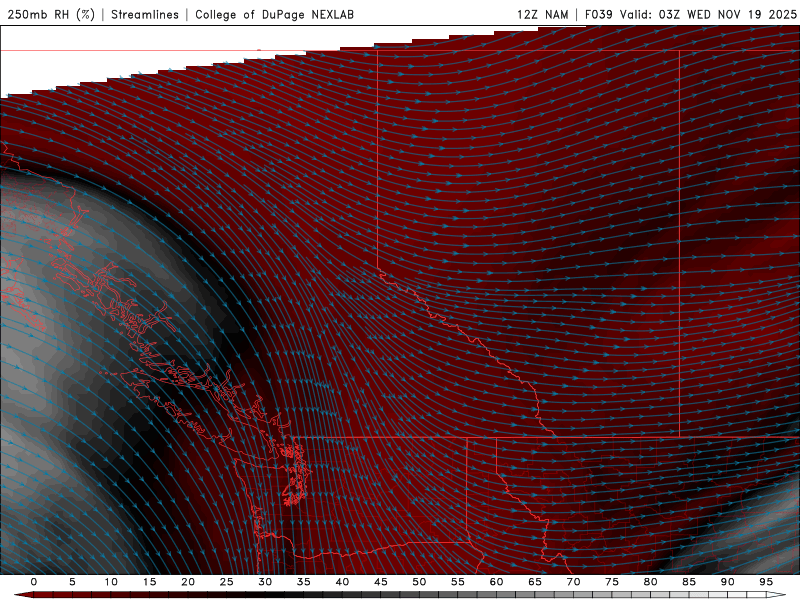Click the colorbar label '85'
Screen dimensions: 800x600
click(689, 582)
